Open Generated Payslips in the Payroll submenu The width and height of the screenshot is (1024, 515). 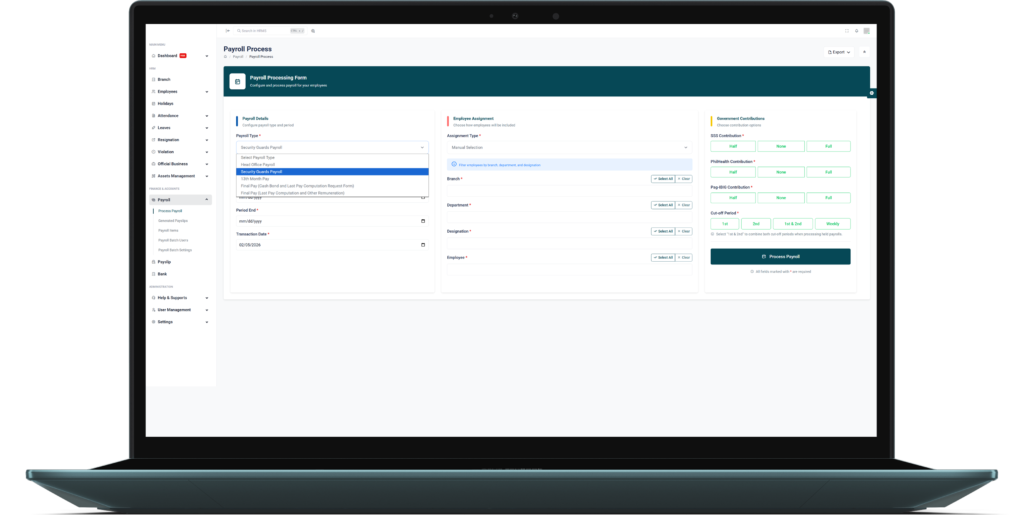pos(173,220)
